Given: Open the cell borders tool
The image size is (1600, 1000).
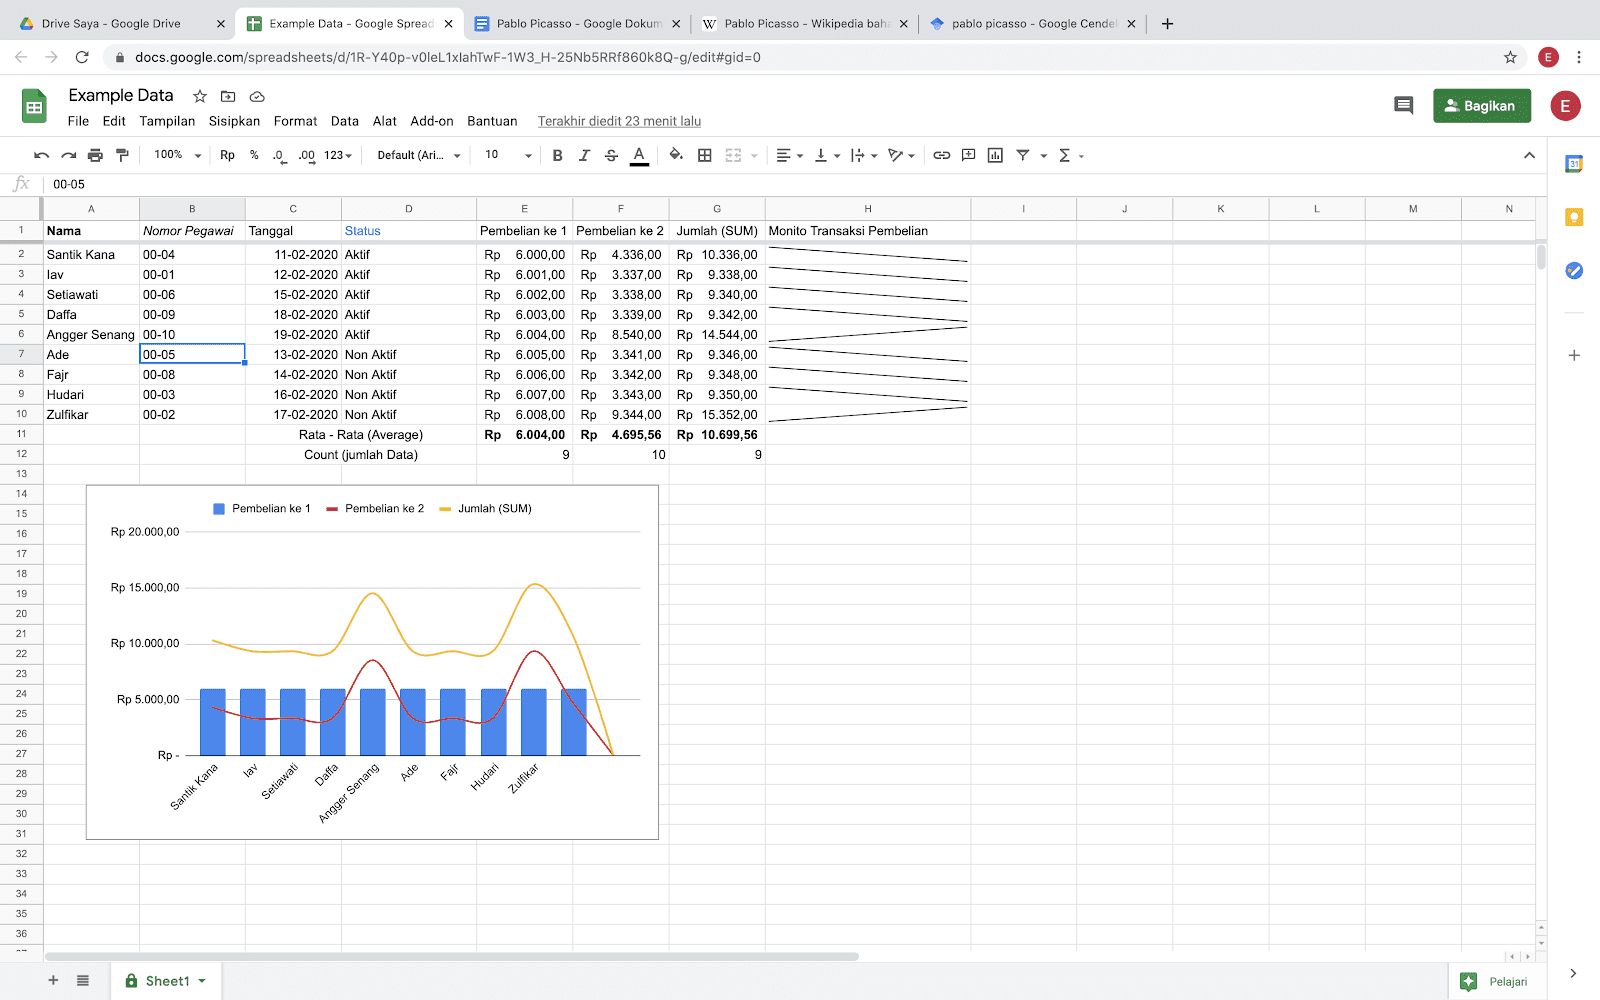Looking at the screenshot, I should pos(705,155).
